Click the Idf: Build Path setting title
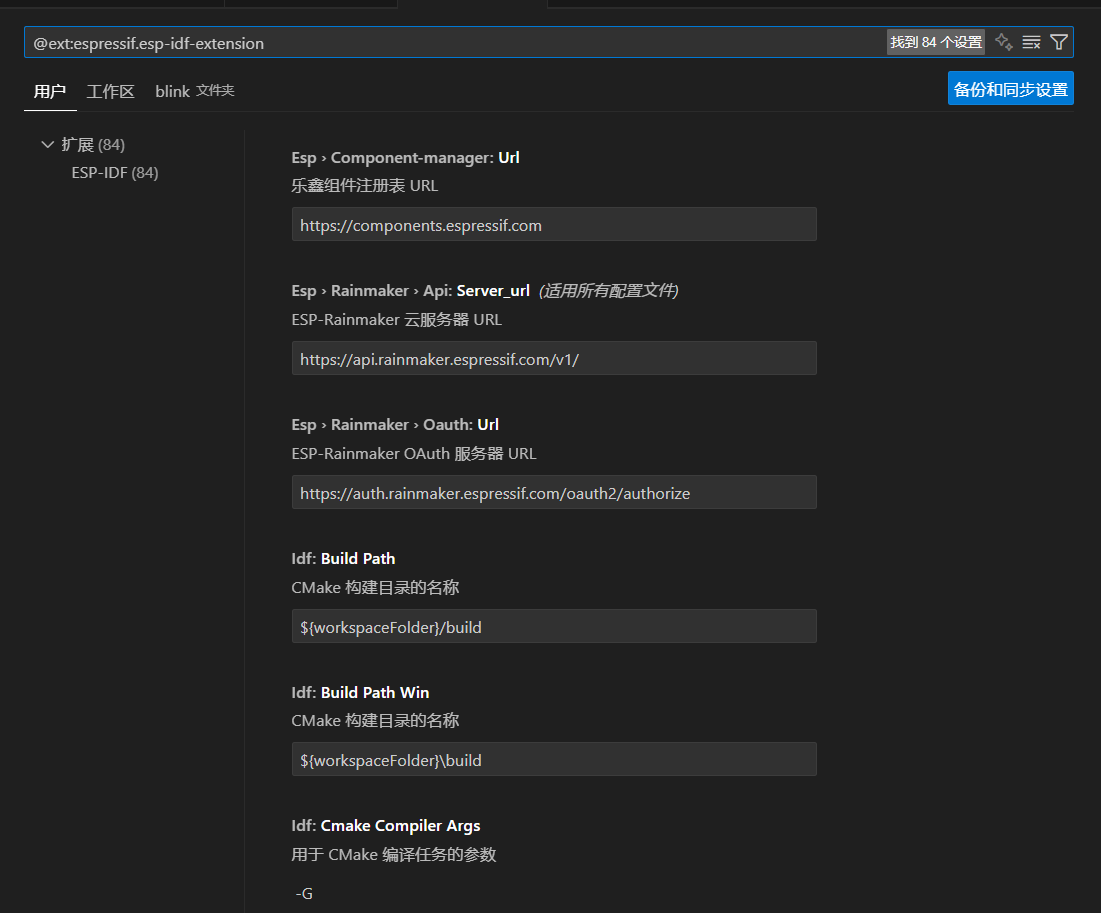This screenshot has width=1101, height=913. [x=343, y=559]
